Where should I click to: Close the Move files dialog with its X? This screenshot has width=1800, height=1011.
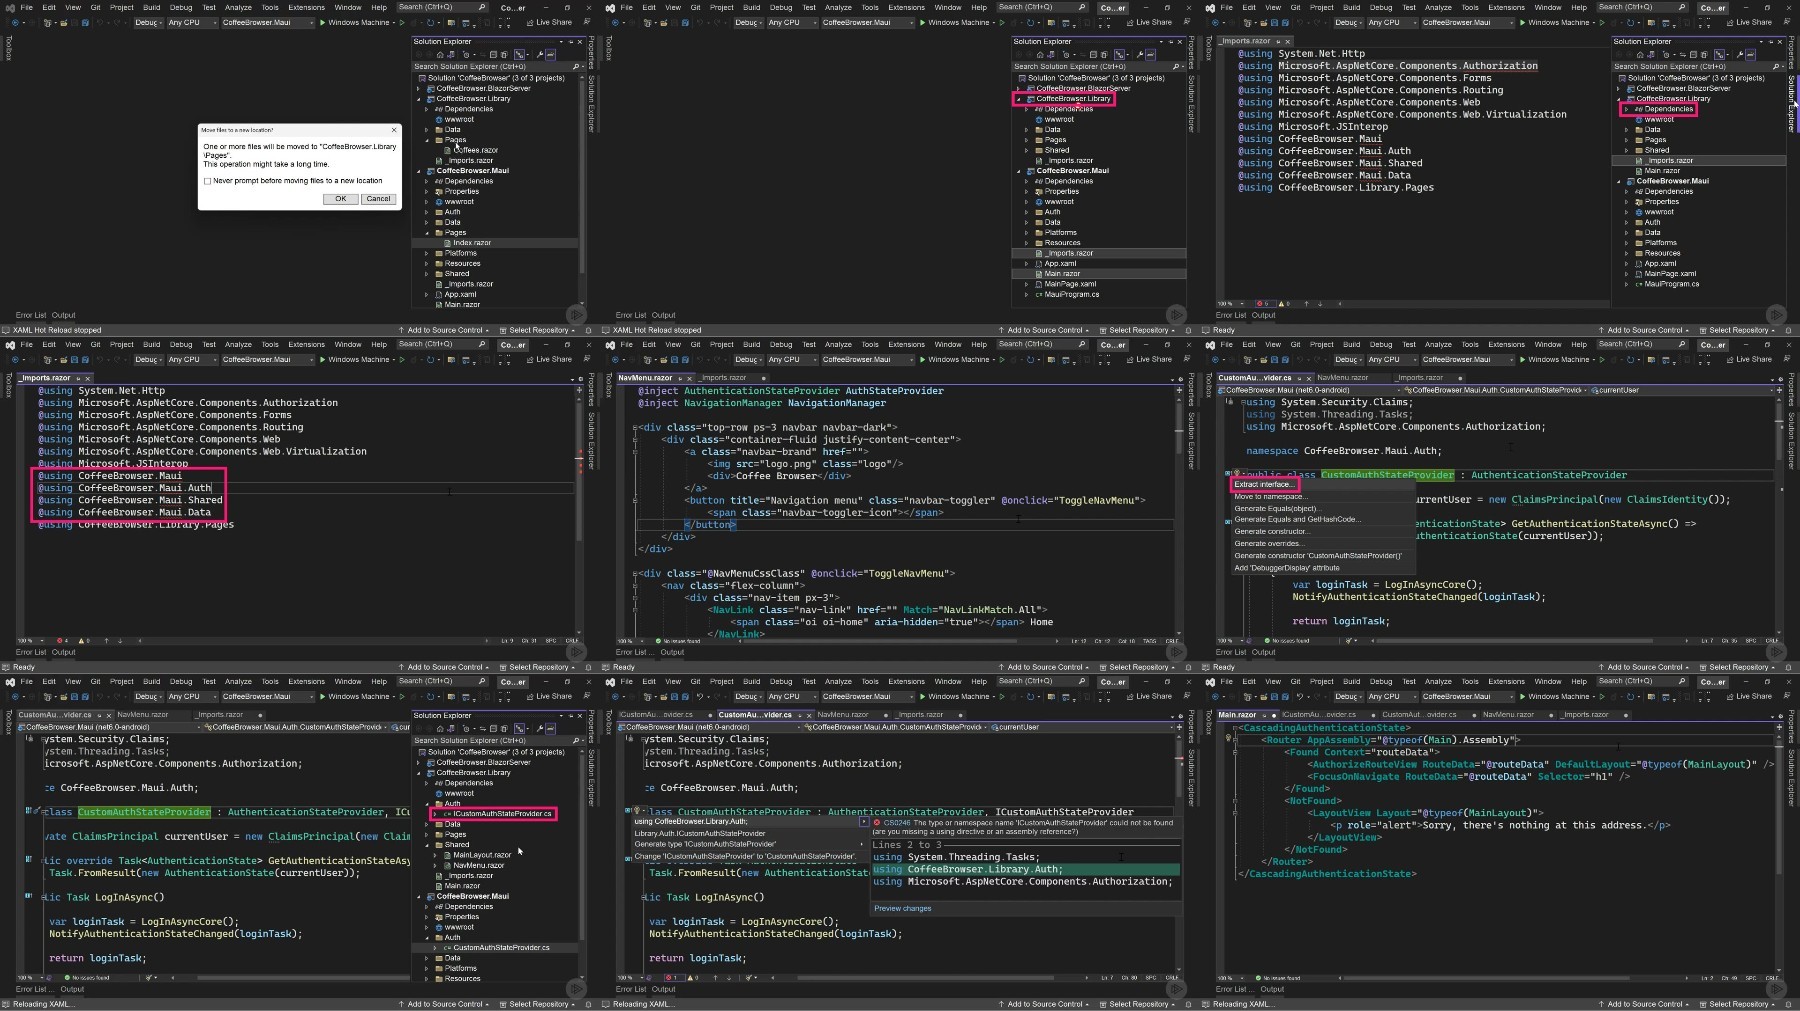[x=394, y=130]
